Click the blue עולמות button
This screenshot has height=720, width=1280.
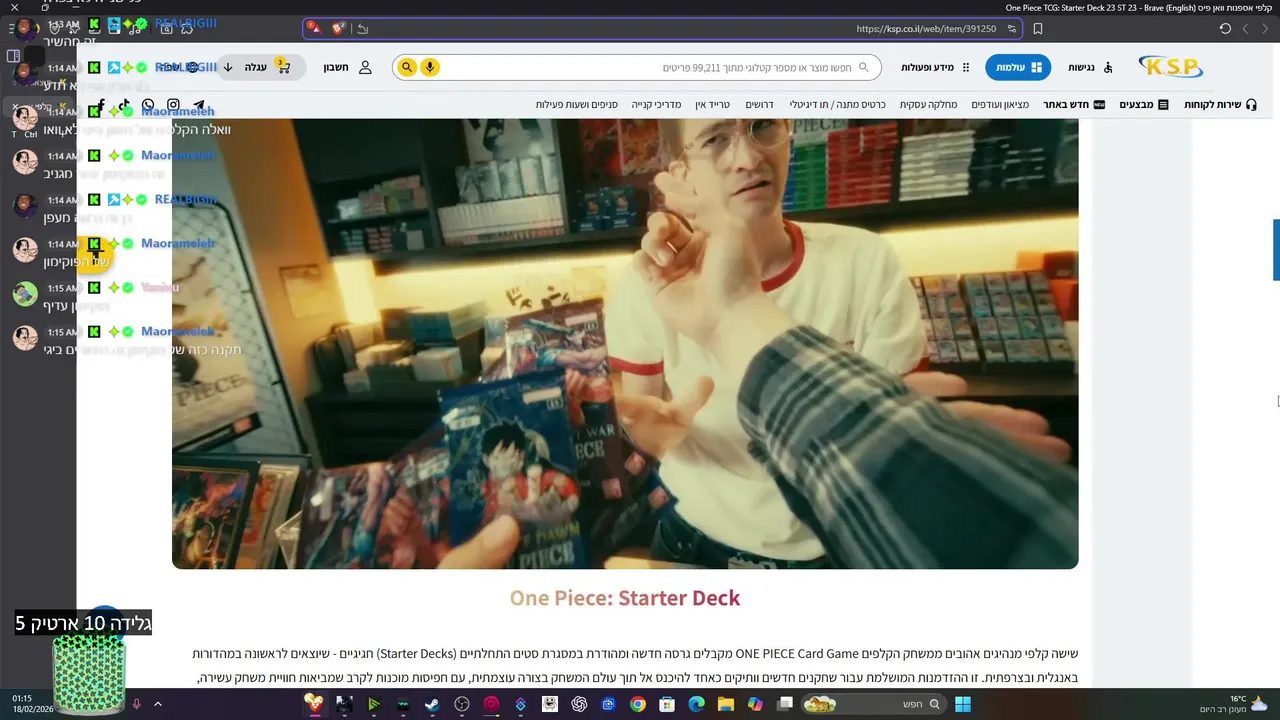[1018, 67]
